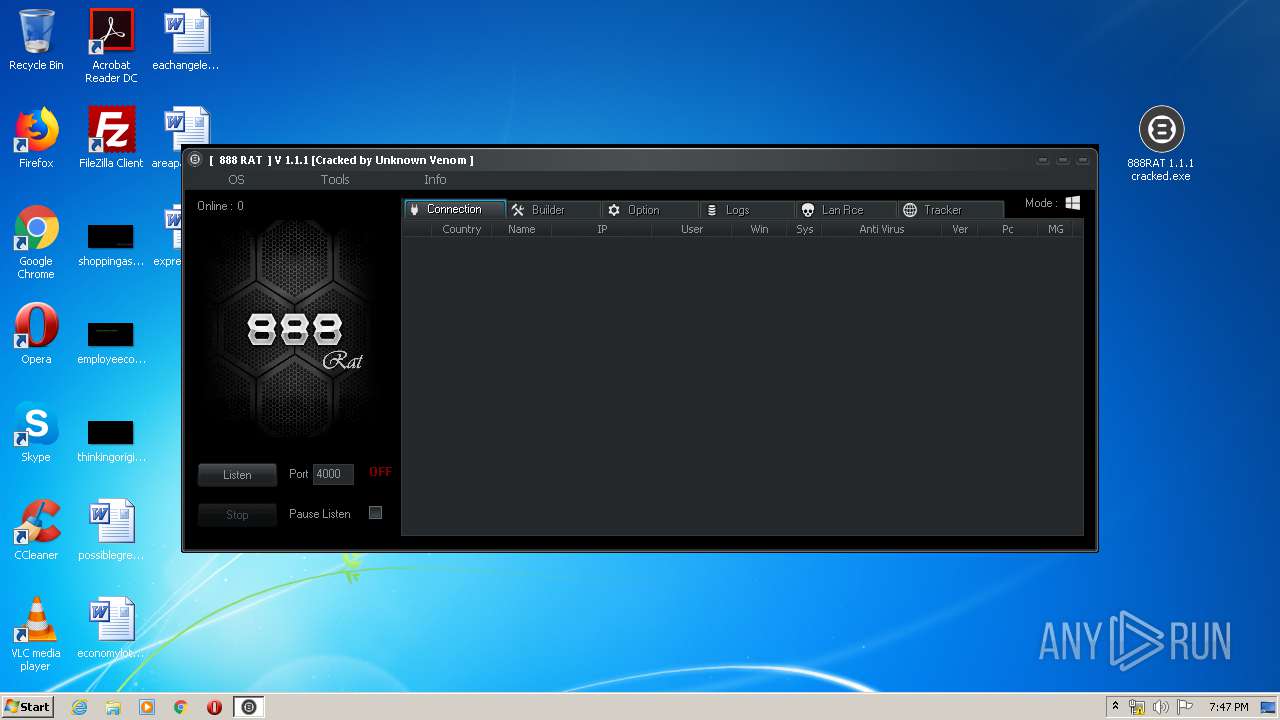Image resolution: width=1280 pixels, height=720 pixels.
Task: Open Chrome from the taskbar
Action: [181, 707]
